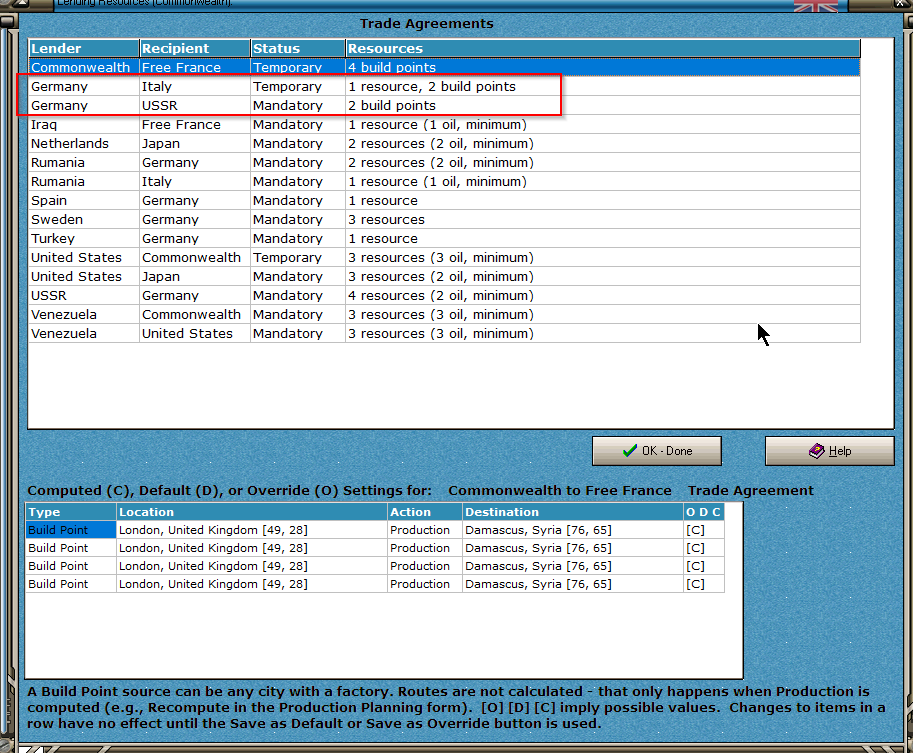Select the Commonwealth to Free France agreement row
This screenshot has width=913, height=753.
click(x=444, y=68)
